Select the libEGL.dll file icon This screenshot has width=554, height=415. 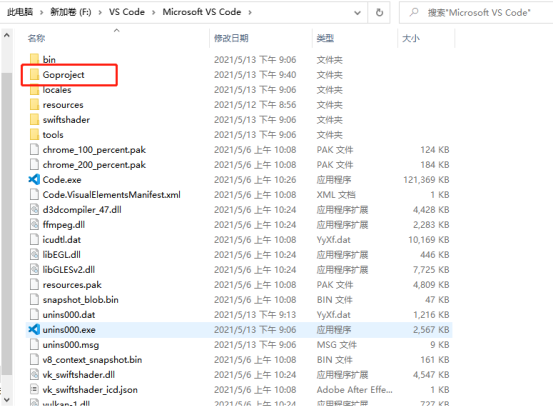tap(34, 255)
